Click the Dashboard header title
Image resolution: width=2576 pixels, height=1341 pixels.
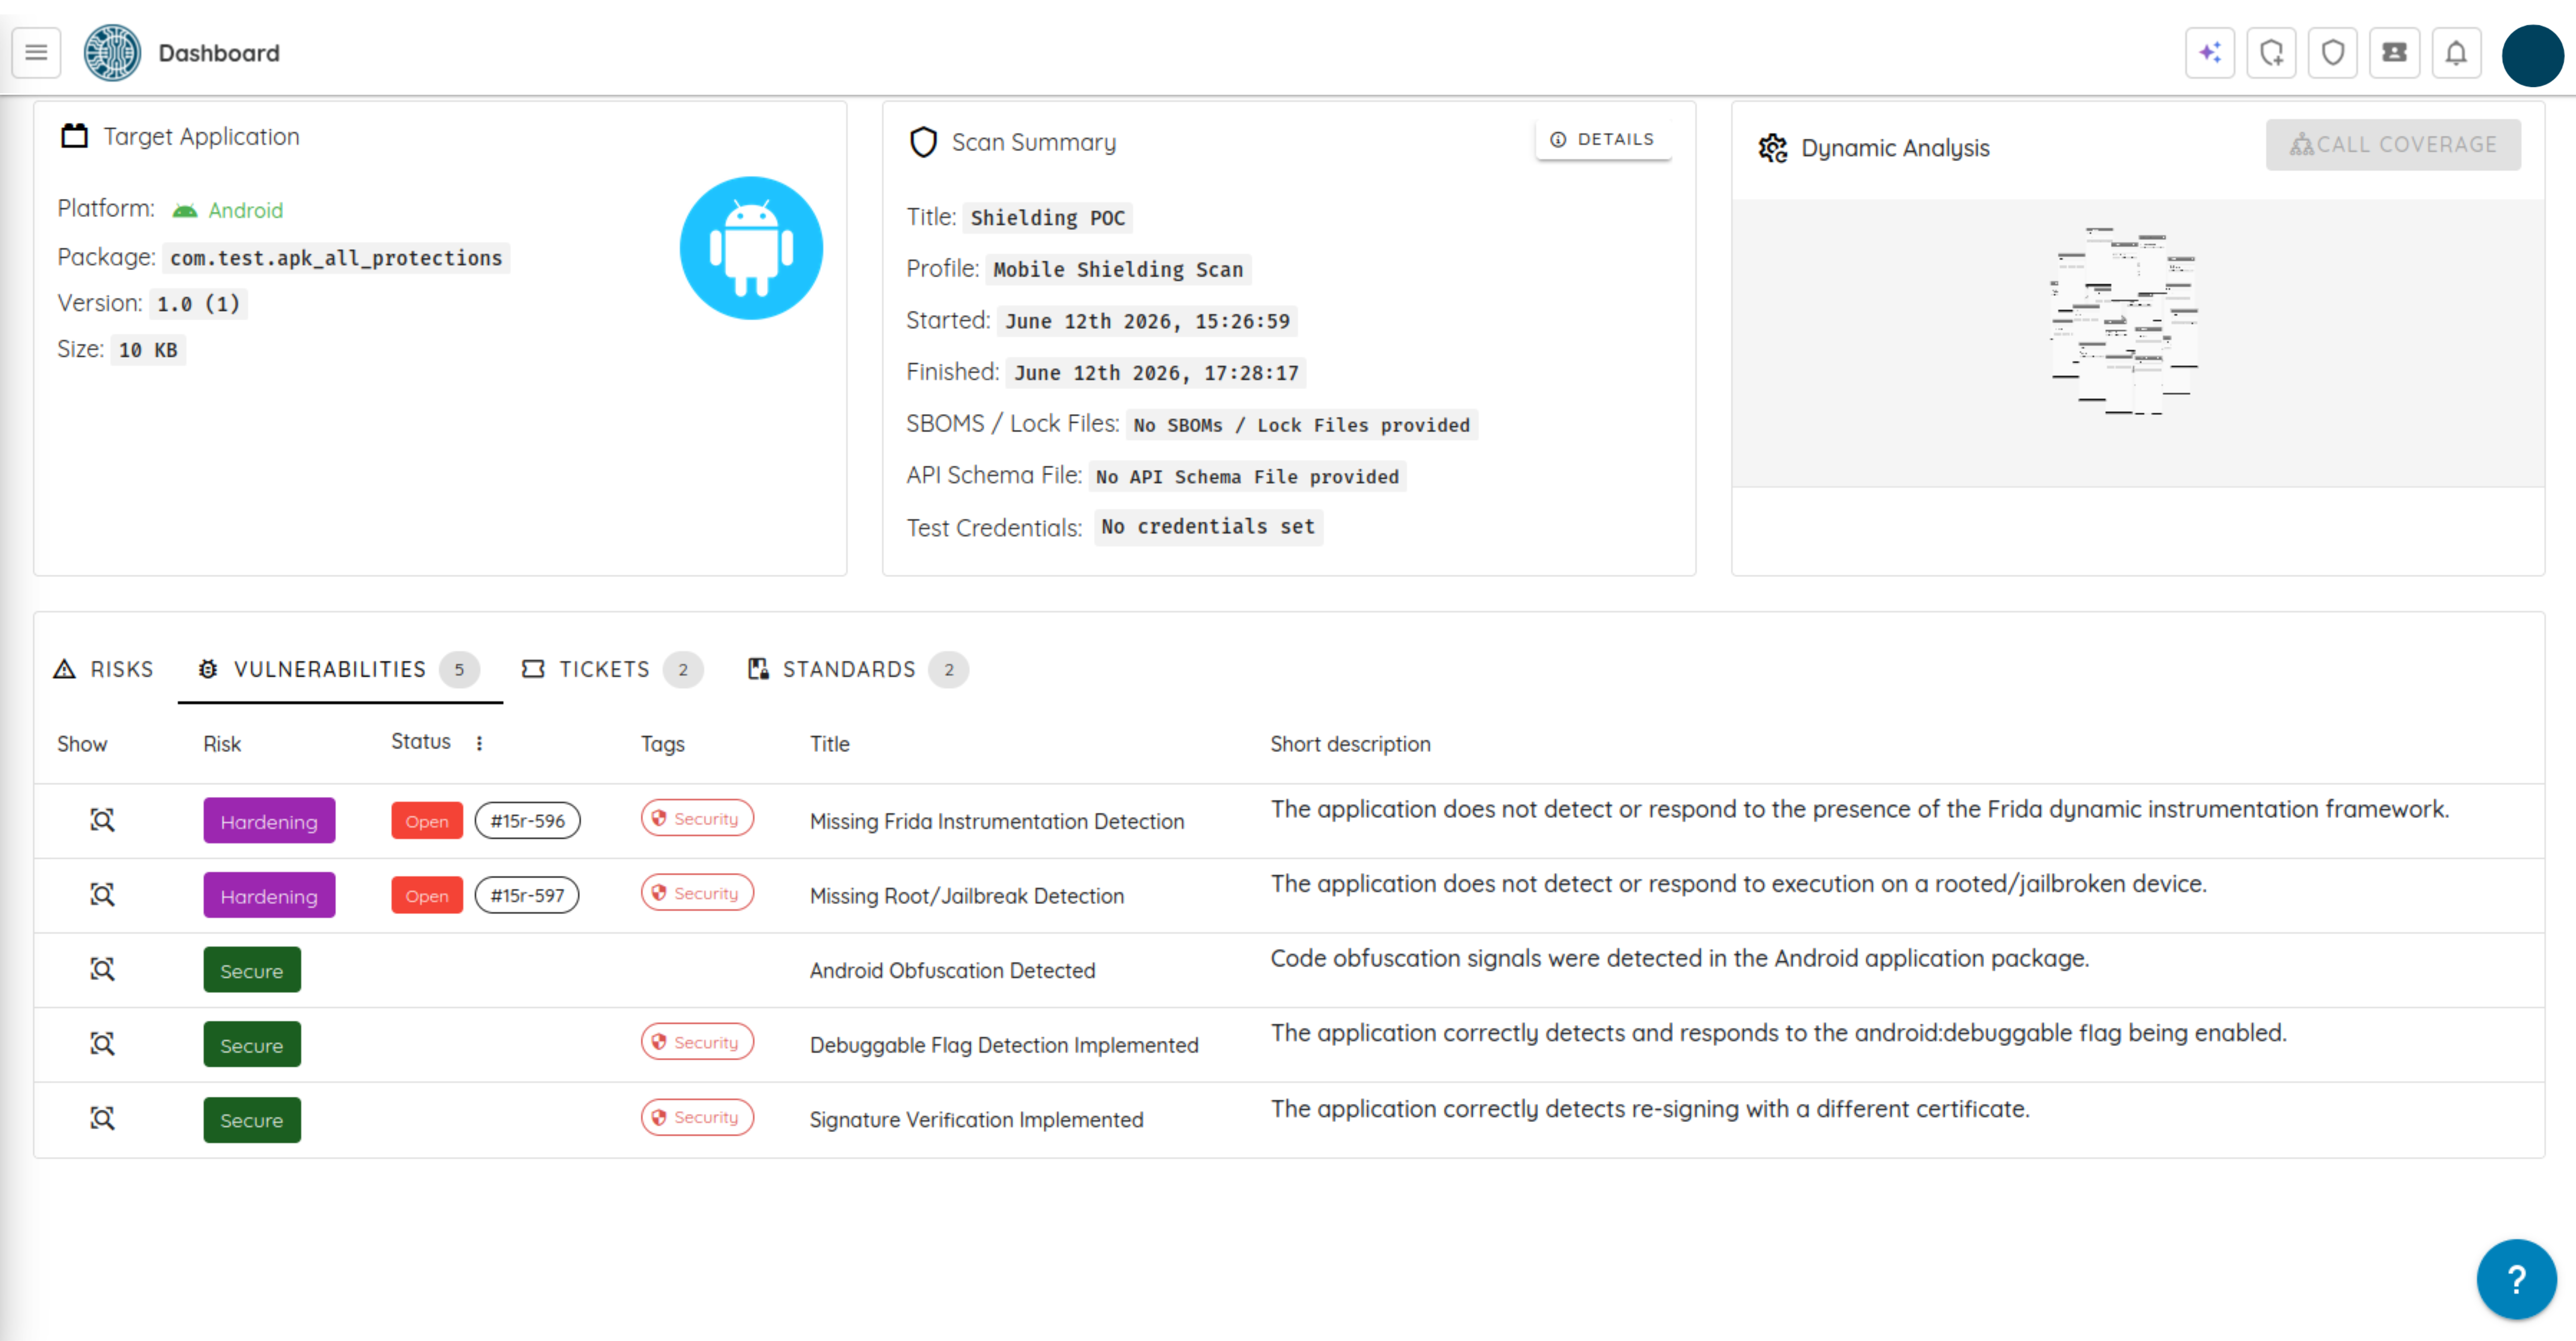tap(219, 53)
